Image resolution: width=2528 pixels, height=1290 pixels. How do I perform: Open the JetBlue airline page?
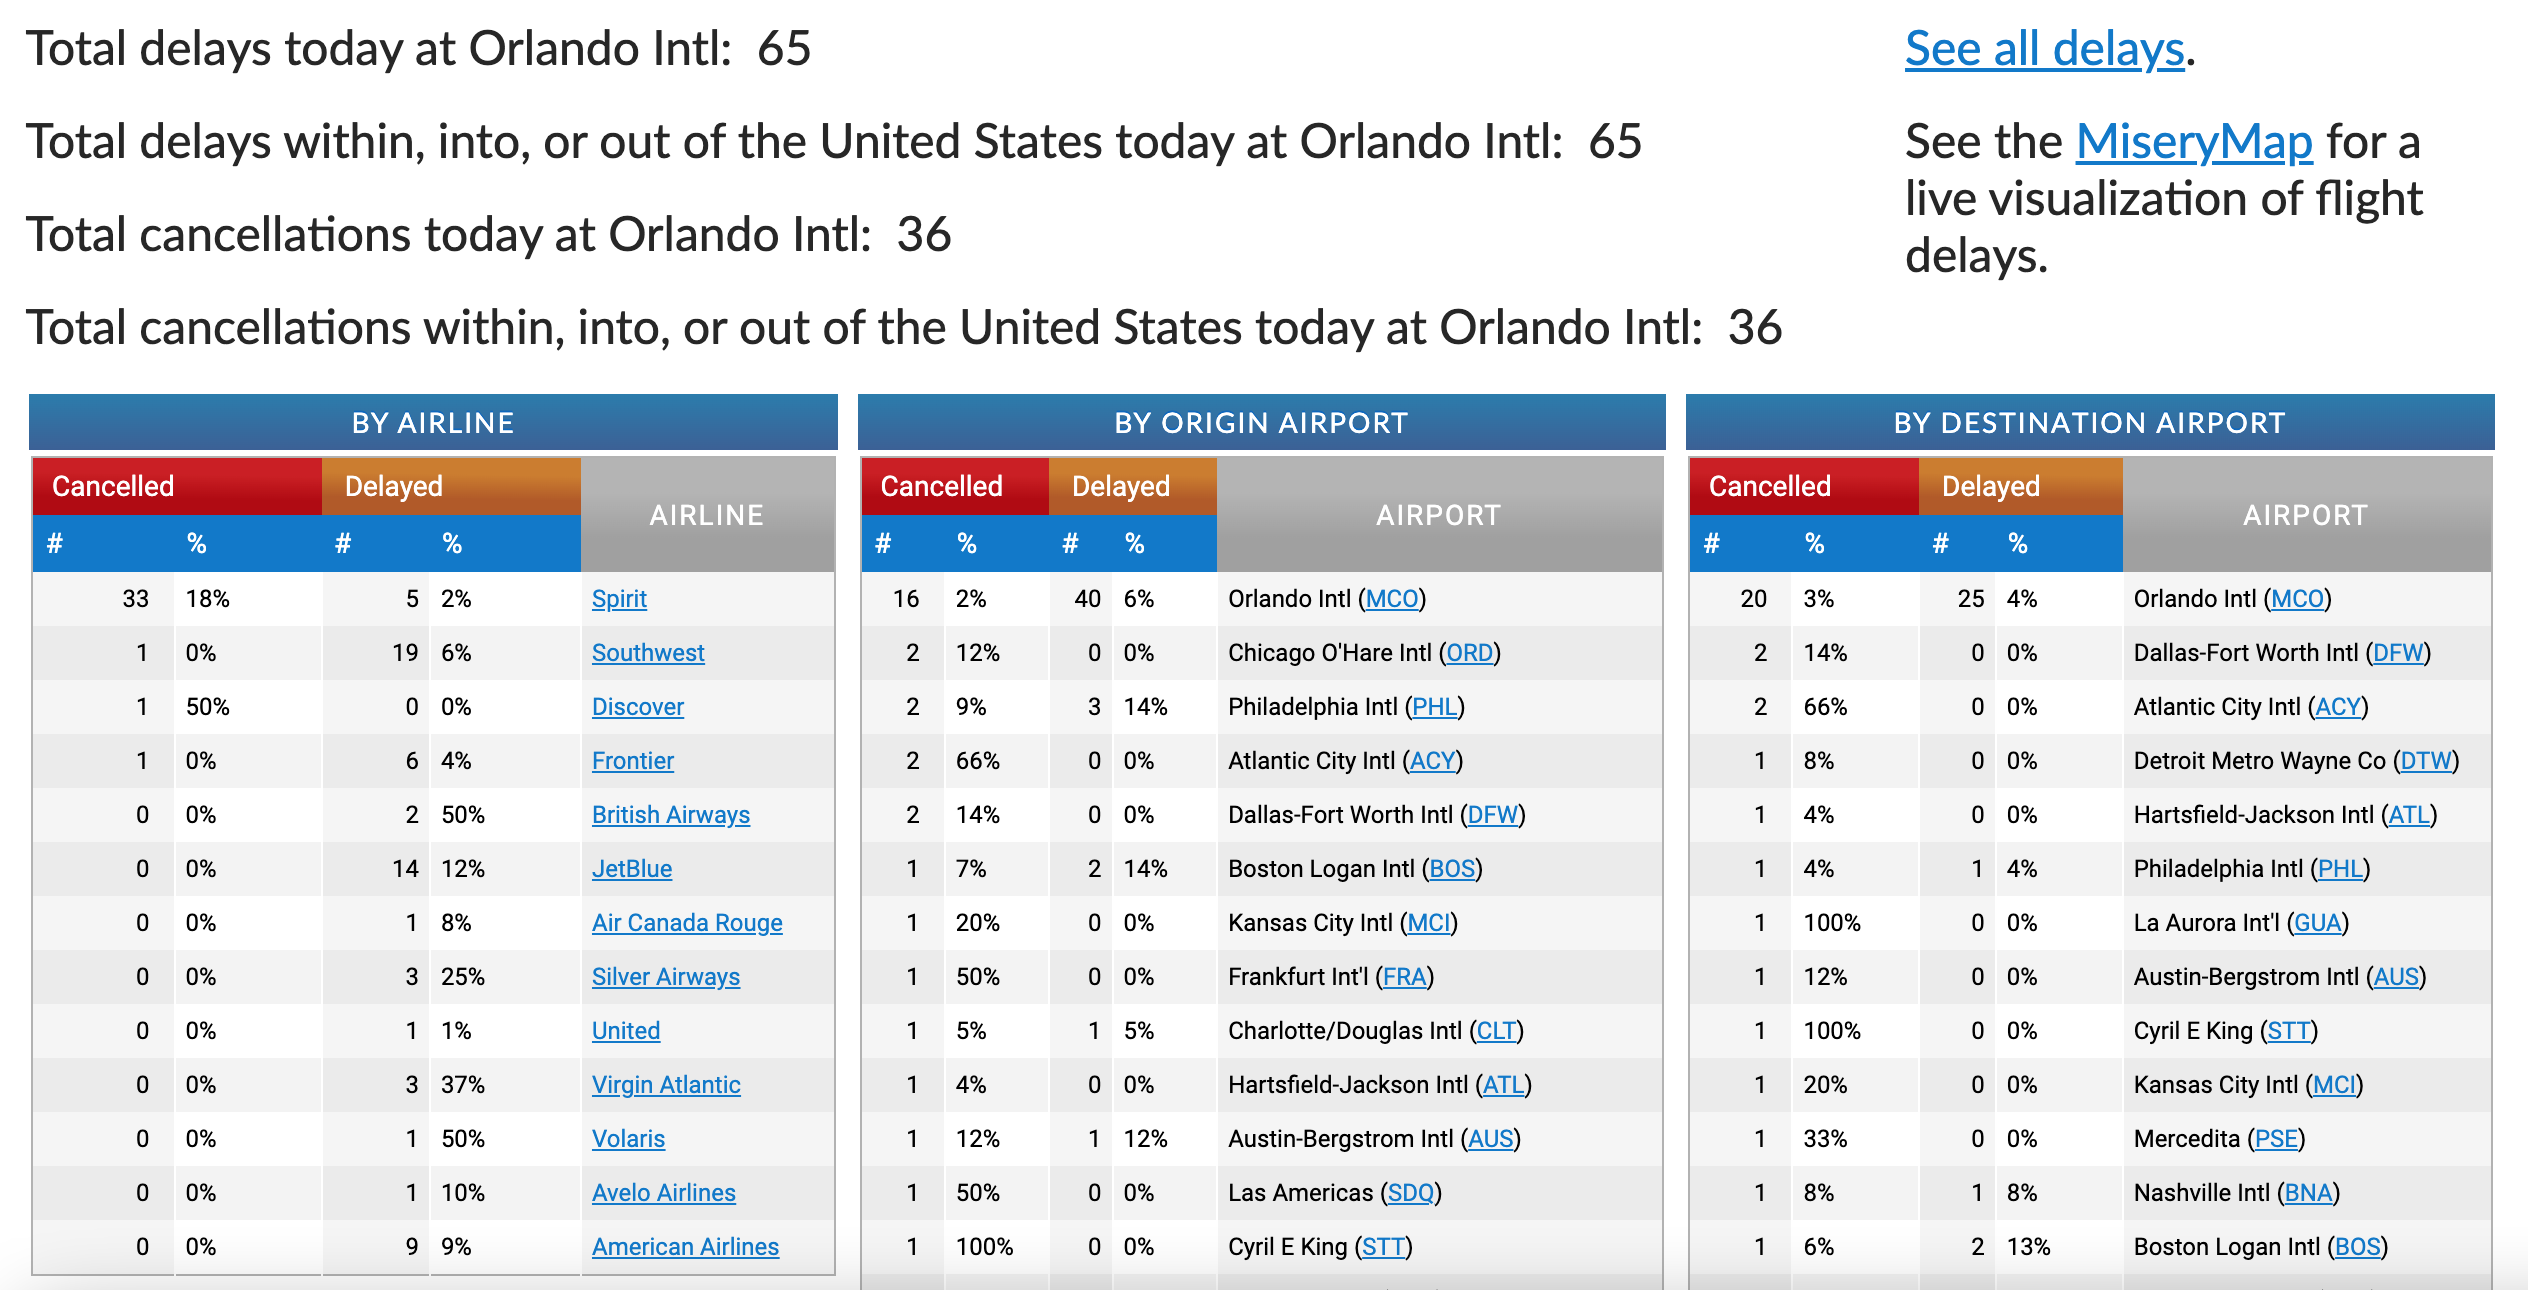click(631, 869)
